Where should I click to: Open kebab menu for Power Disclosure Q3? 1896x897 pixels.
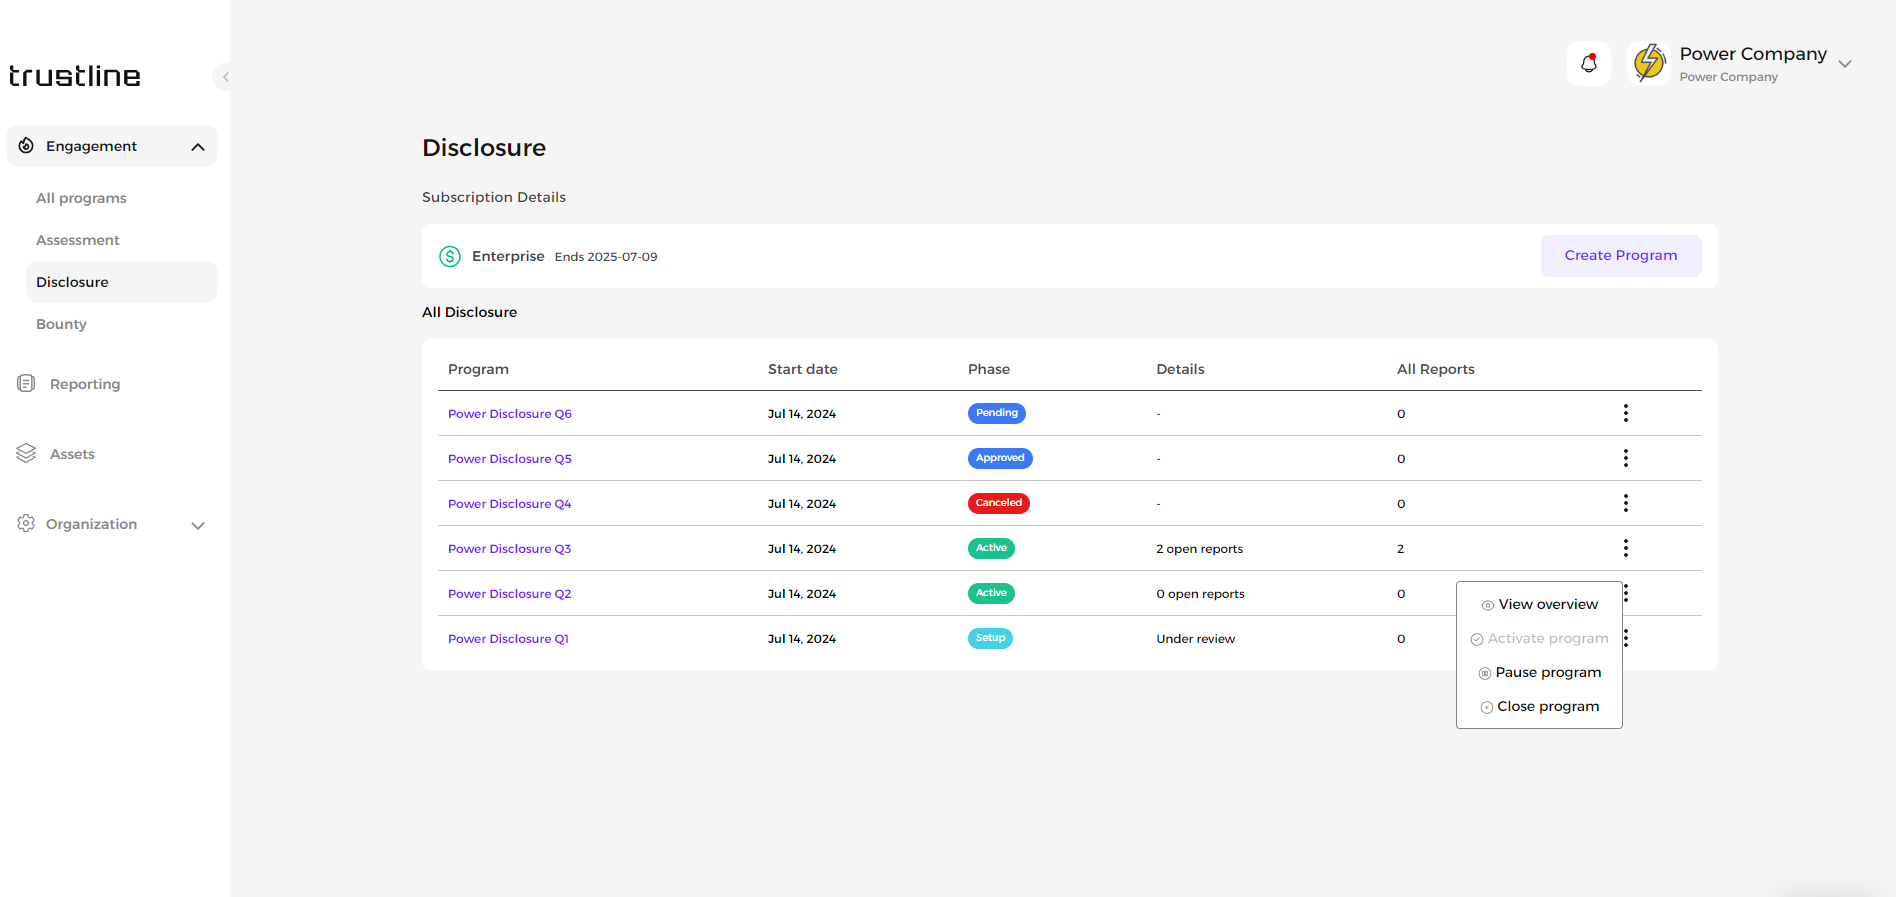coord(1625,548)
